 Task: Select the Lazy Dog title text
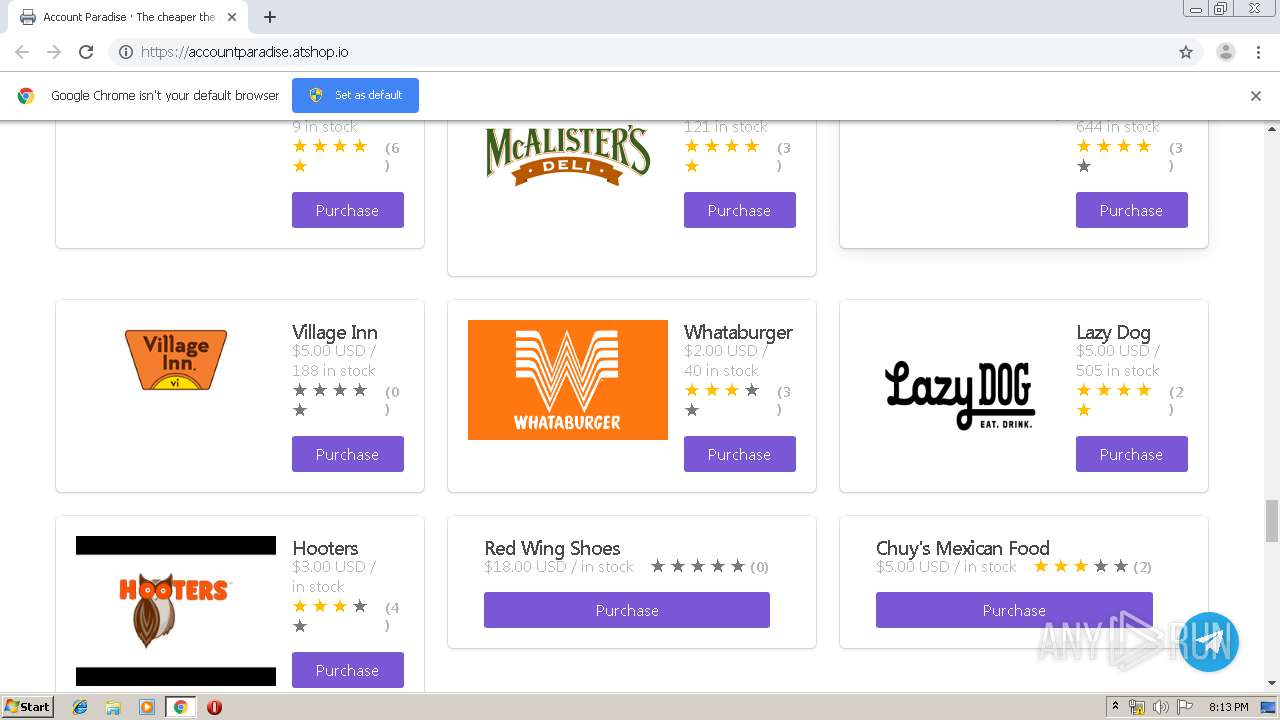point(1113,332)
